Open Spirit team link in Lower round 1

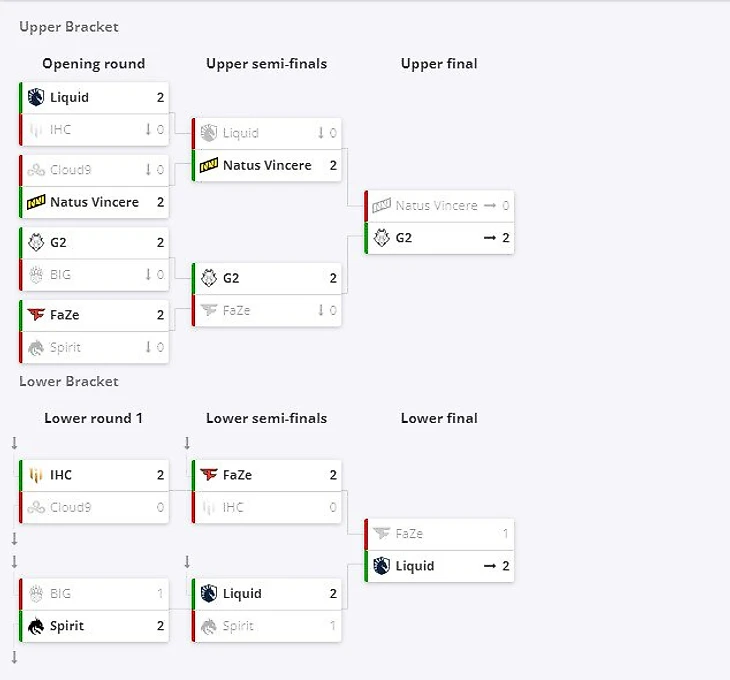pos(67,627)
